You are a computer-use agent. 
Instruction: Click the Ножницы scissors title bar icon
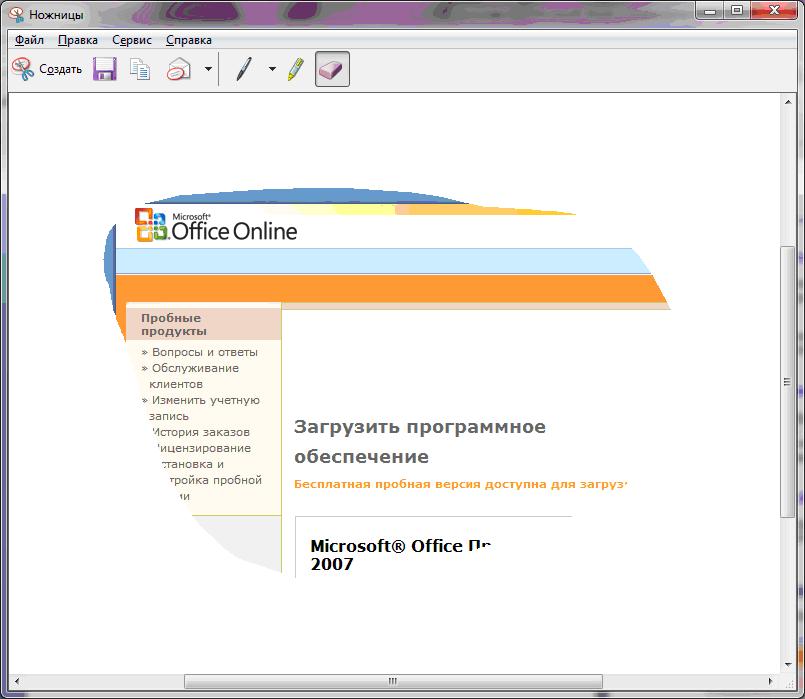17,14
